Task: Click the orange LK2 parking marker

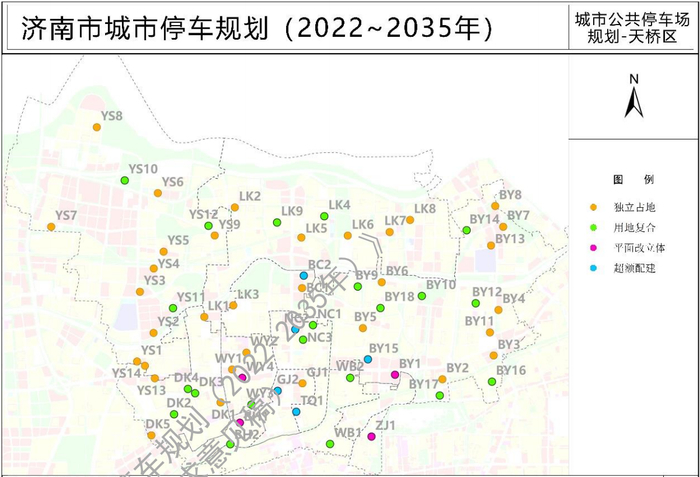Action: pyautogui.click(x=235, y=207)
